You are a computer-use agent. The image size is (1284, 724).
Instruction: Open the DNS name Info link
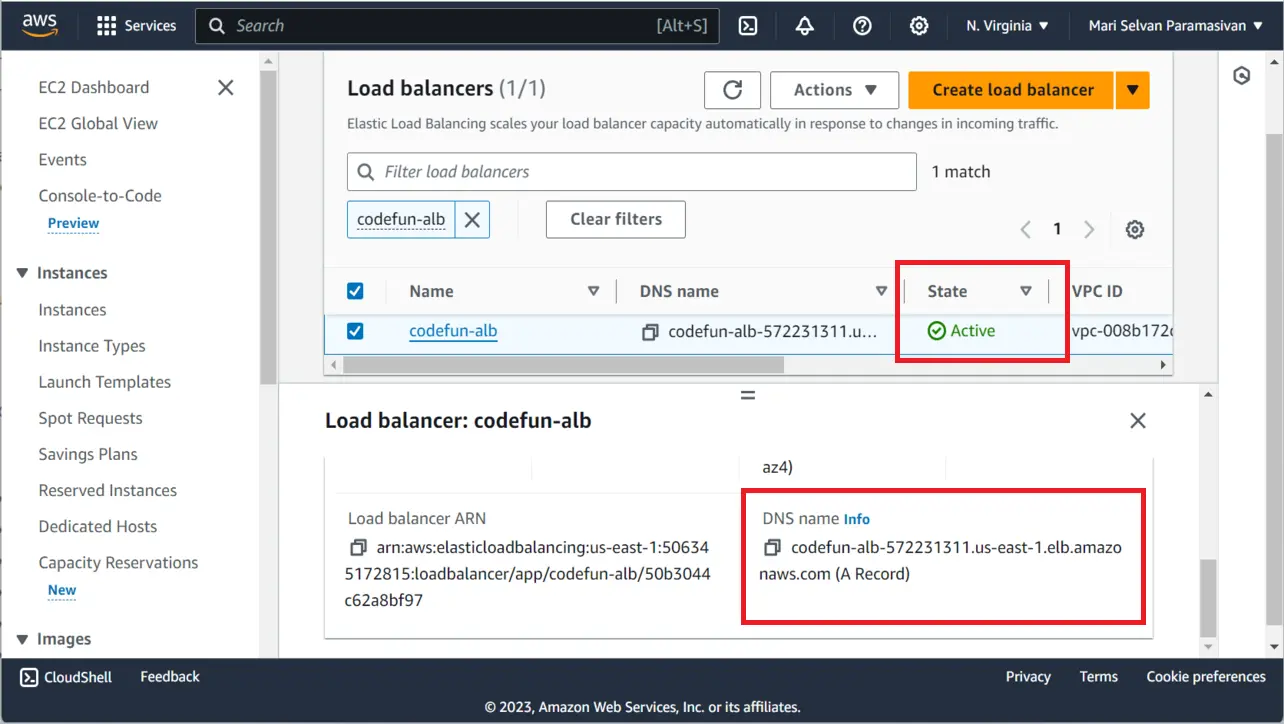click(x=857, y=519)
